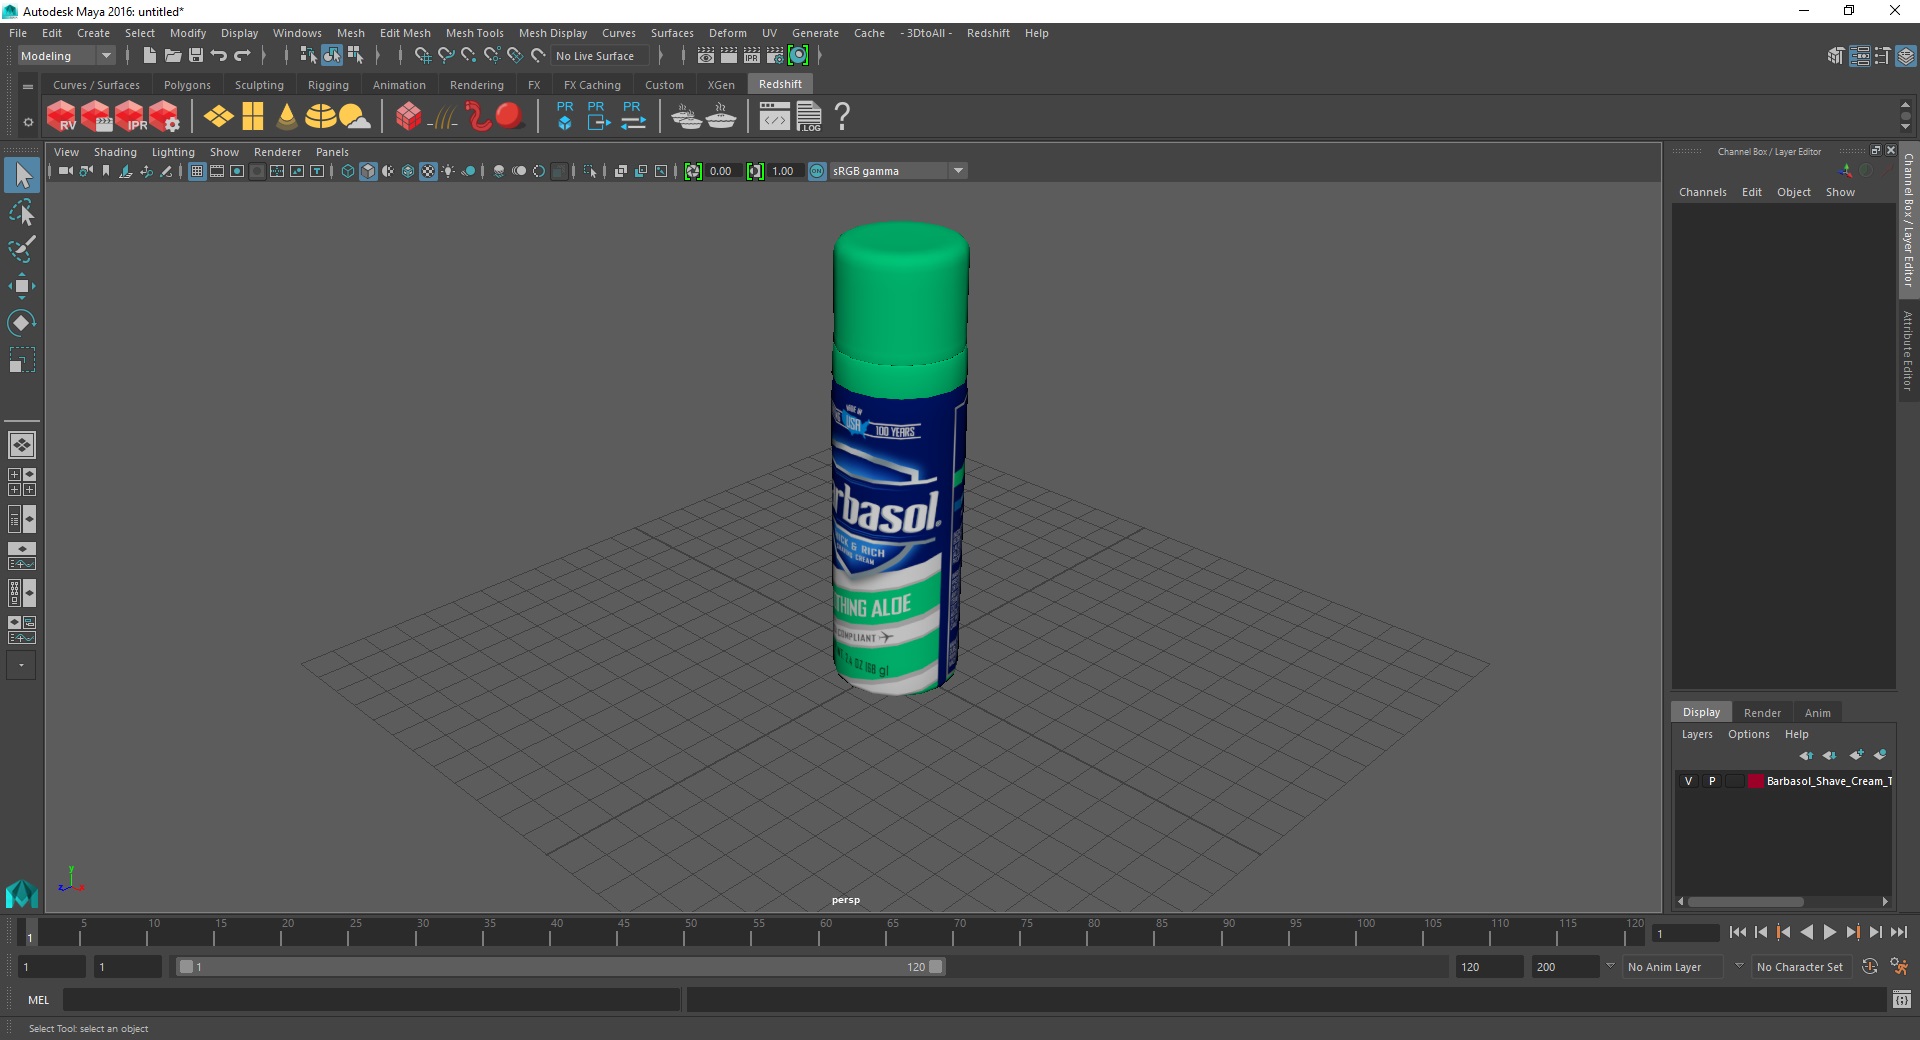Switch to the Rendering shelf tab
The image size is (1920, 1040).
[477, 85]
